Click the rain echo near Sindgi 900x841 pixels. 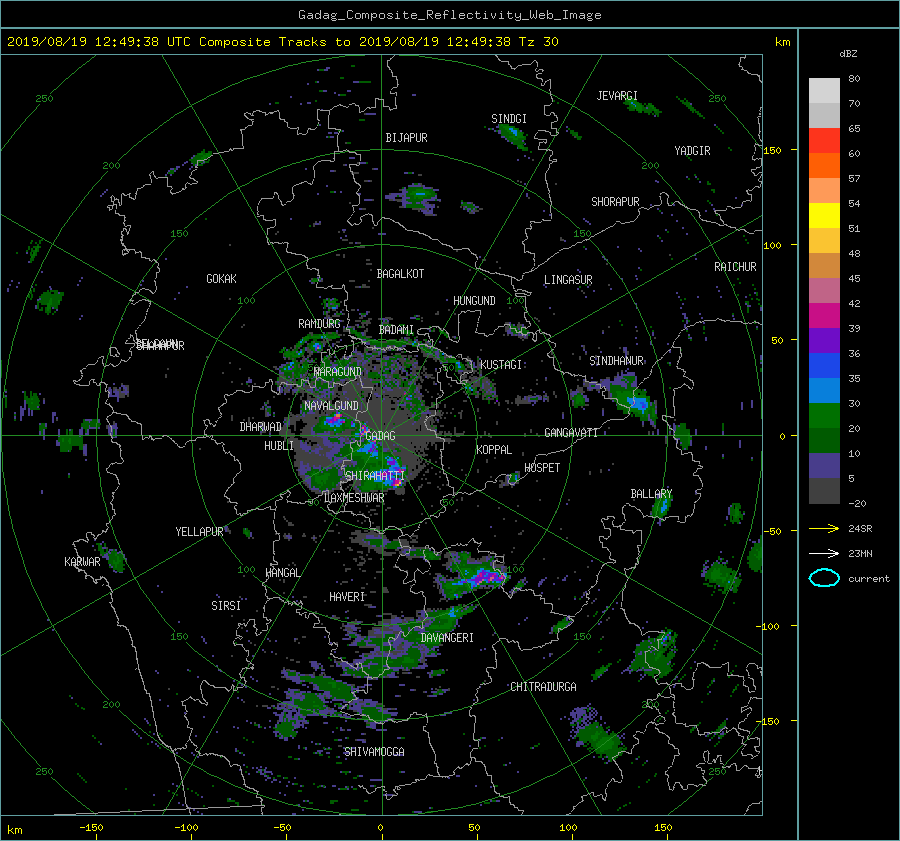coord(511,135)
